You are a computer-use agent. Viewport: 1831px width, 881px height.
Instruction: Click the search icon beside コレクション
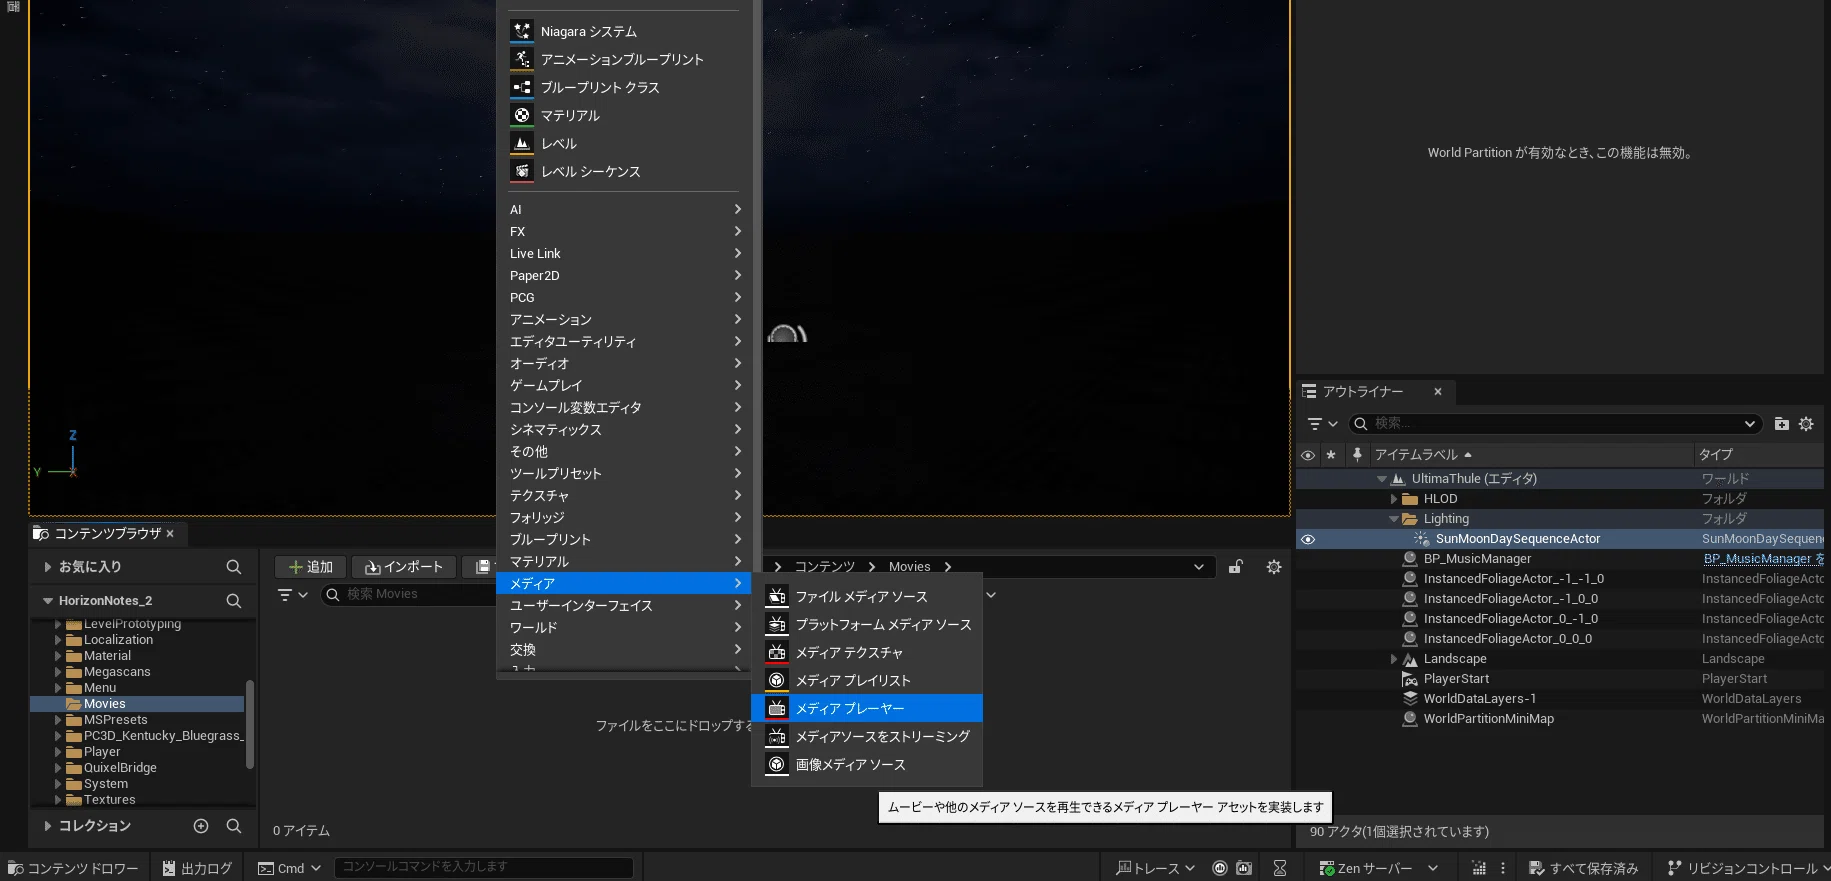pyautogui.click(x=234, y=826)
